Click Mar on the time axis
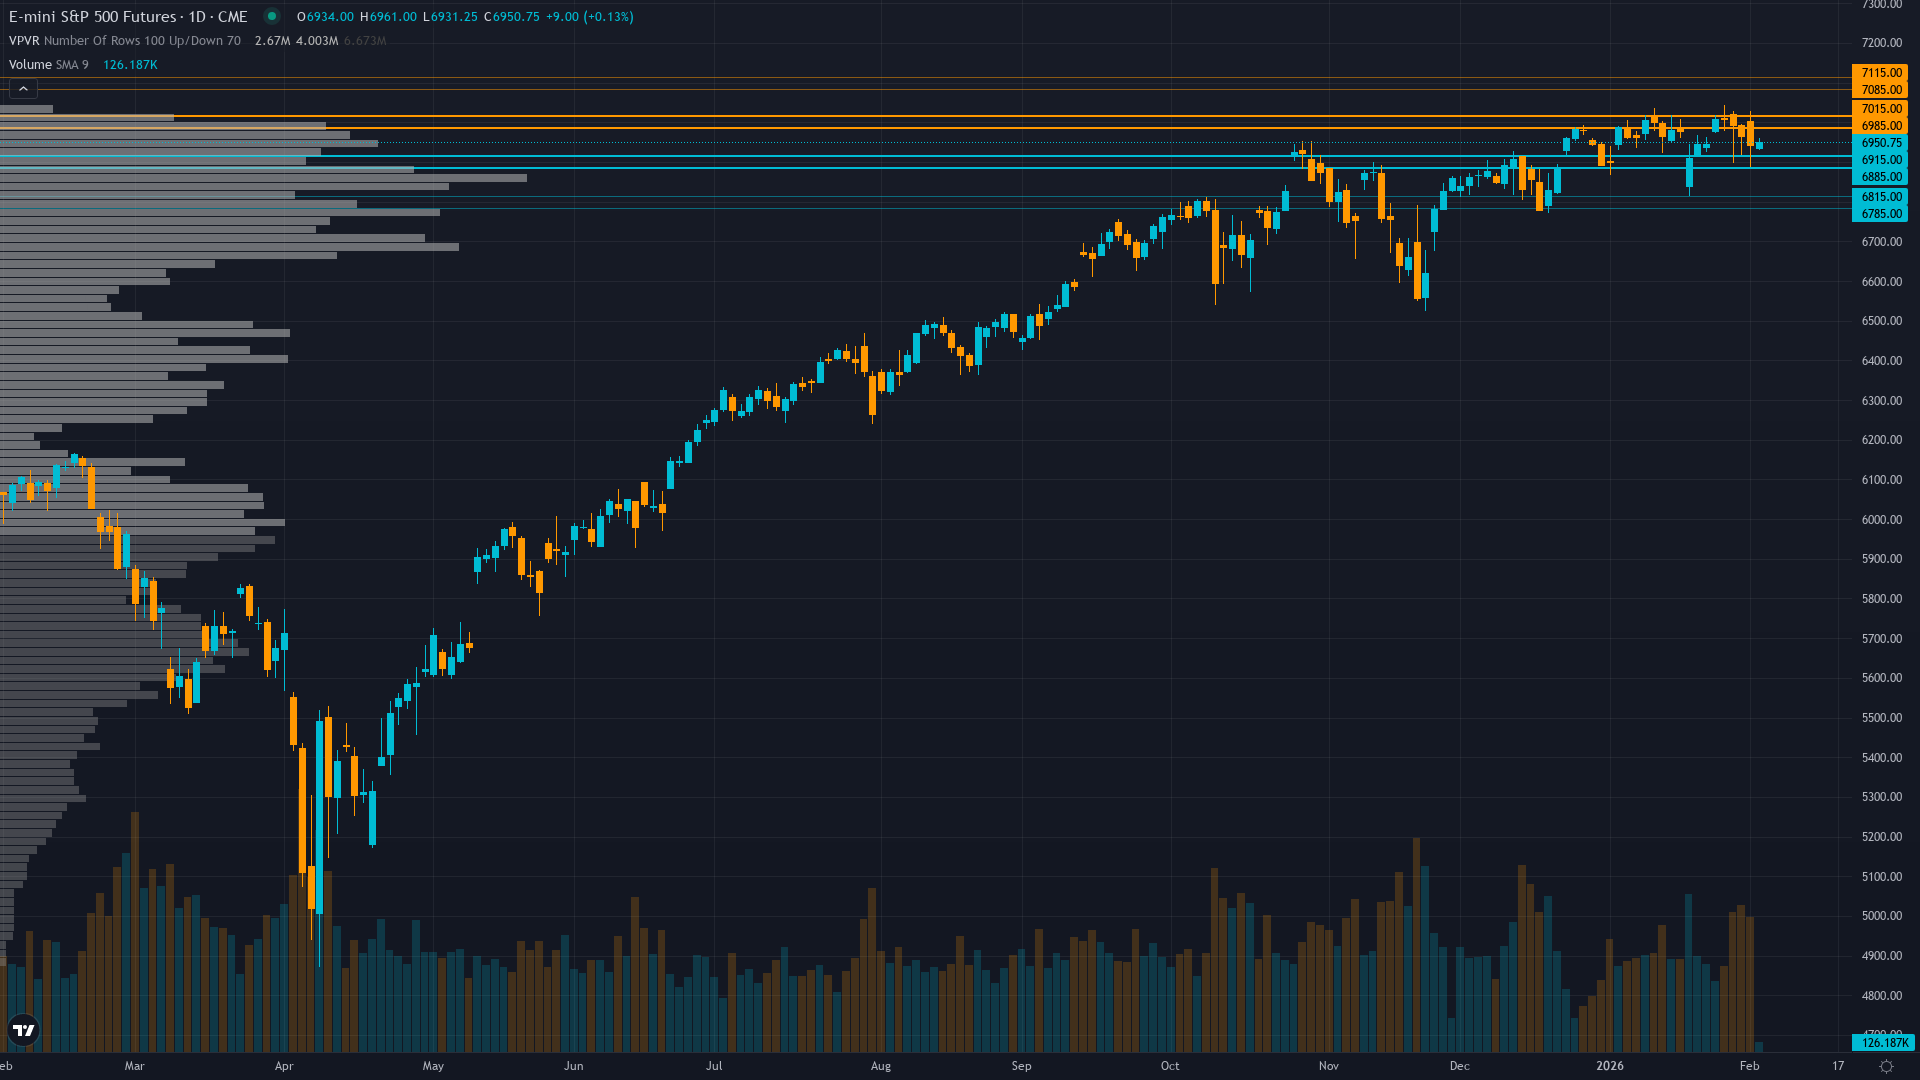This screenshot has height=1080, width=1920. 135,1066
